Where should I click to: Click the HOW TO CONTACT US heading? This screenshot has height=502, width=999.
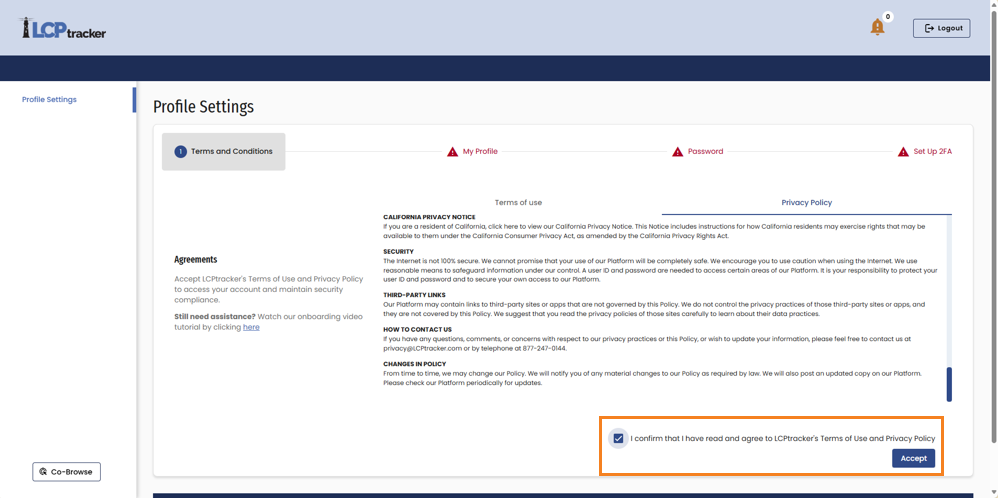pyautogui.click(x=417, y=329)
